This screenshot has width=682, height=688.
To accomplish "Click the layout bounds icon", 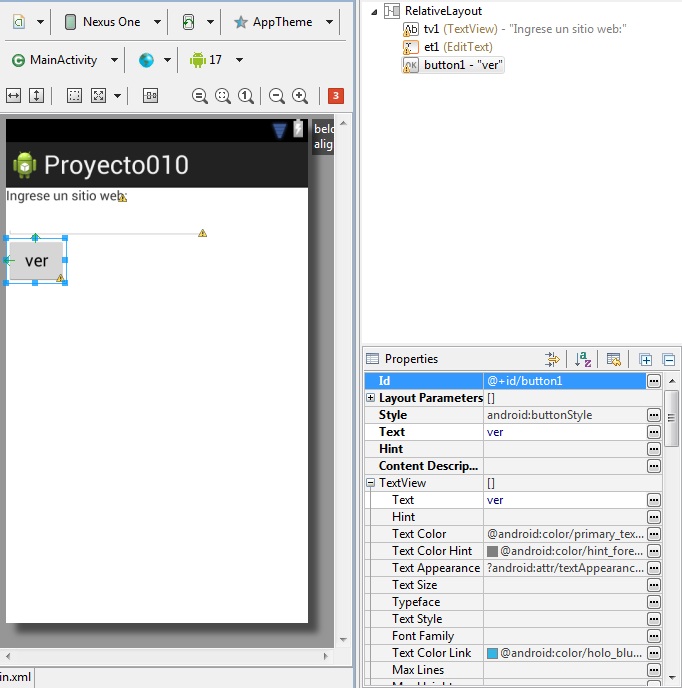I will coord(150,95).
